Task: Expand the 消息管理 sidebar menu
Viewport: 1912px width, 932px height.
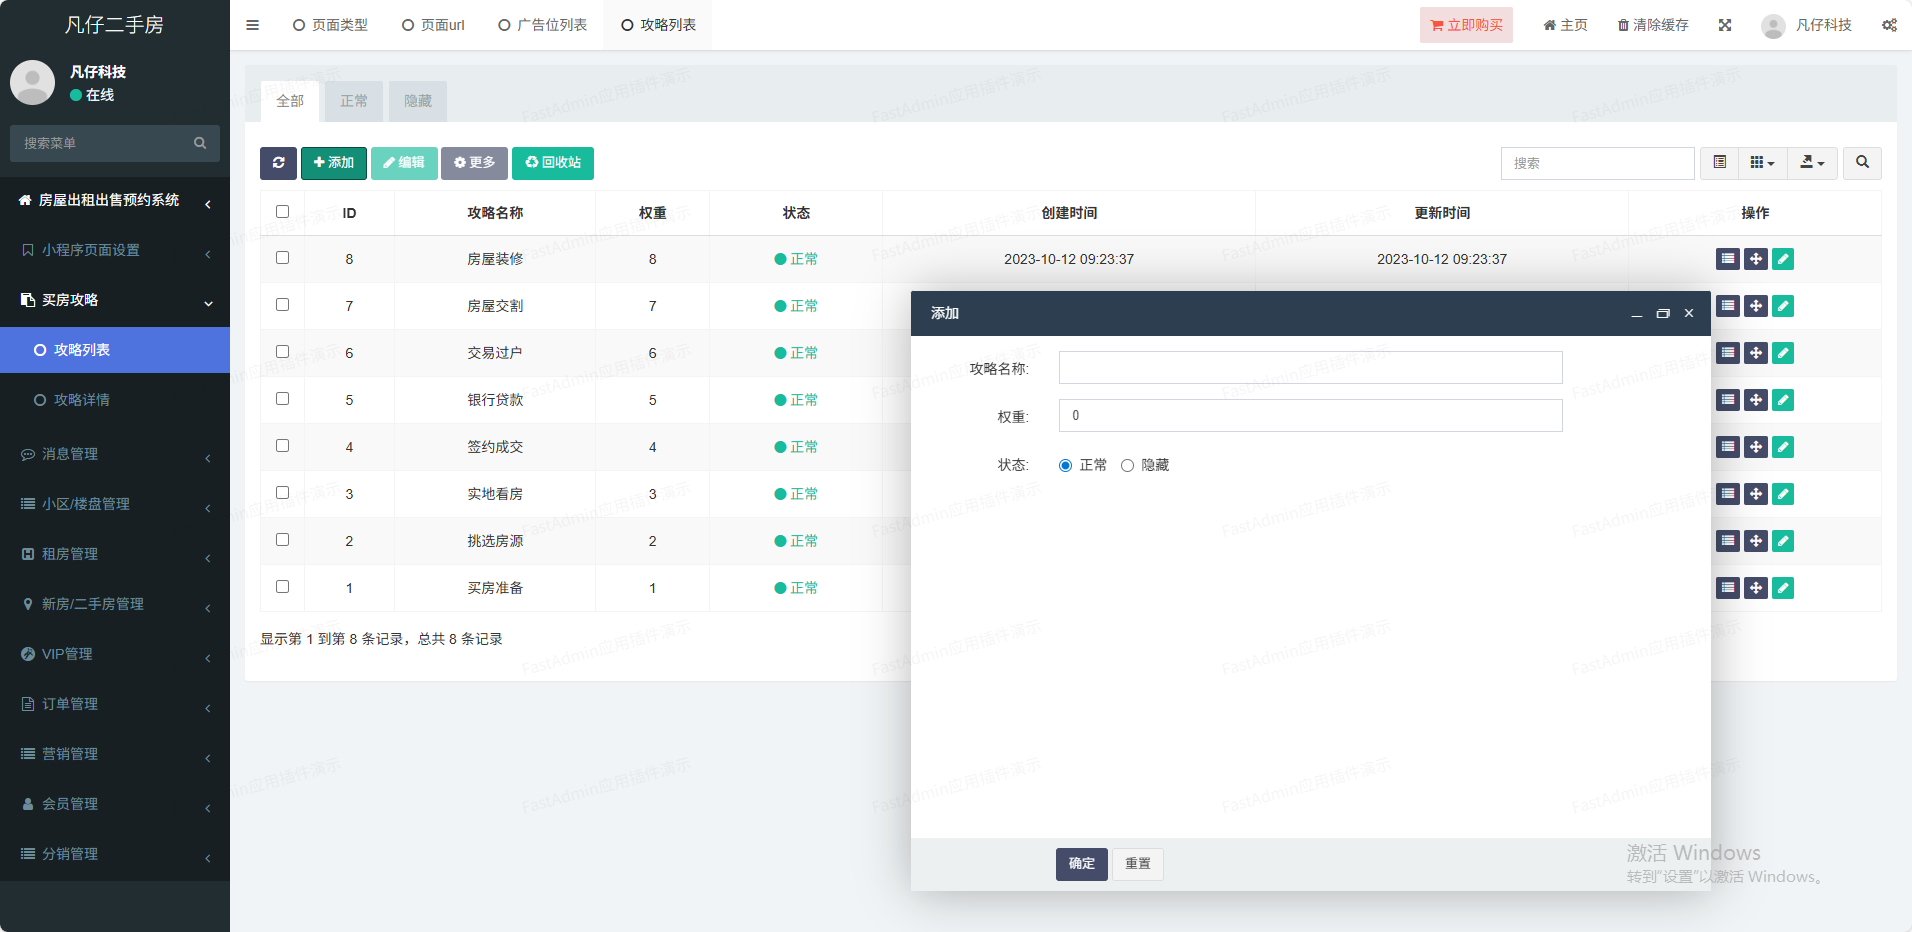Action: click(x=115, y=454)
